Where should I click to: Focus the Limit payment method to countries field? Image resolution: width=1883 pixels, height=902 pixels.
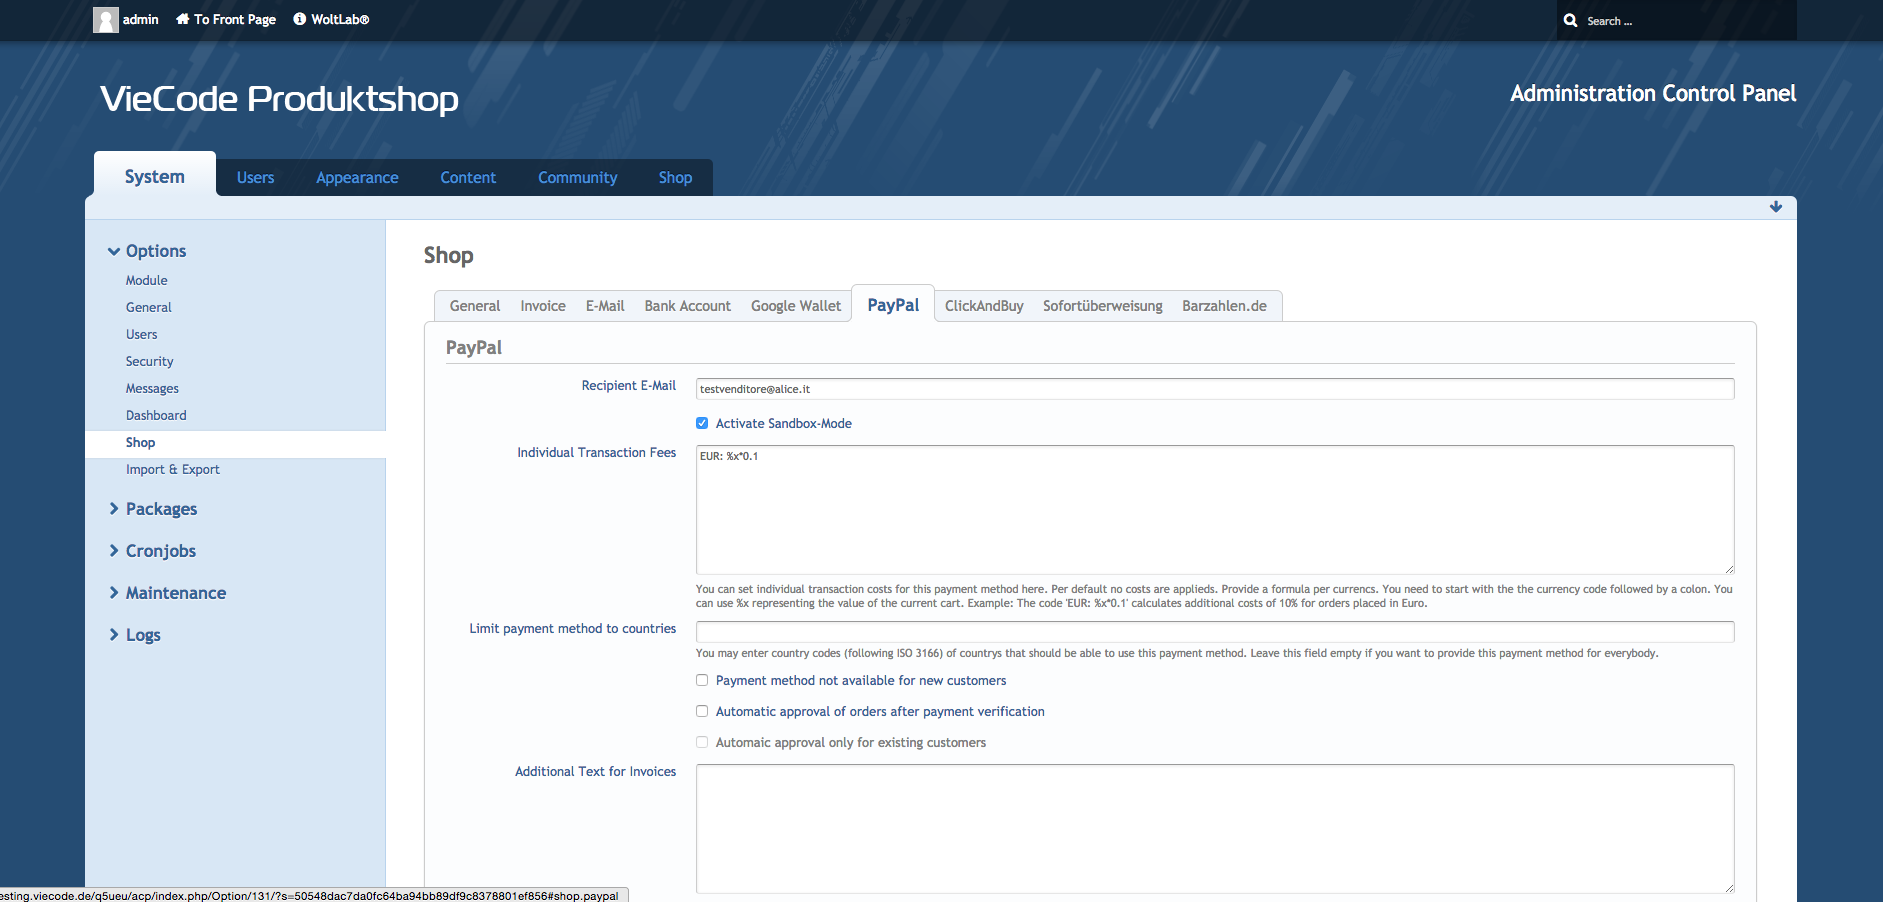coord(1214,632)
